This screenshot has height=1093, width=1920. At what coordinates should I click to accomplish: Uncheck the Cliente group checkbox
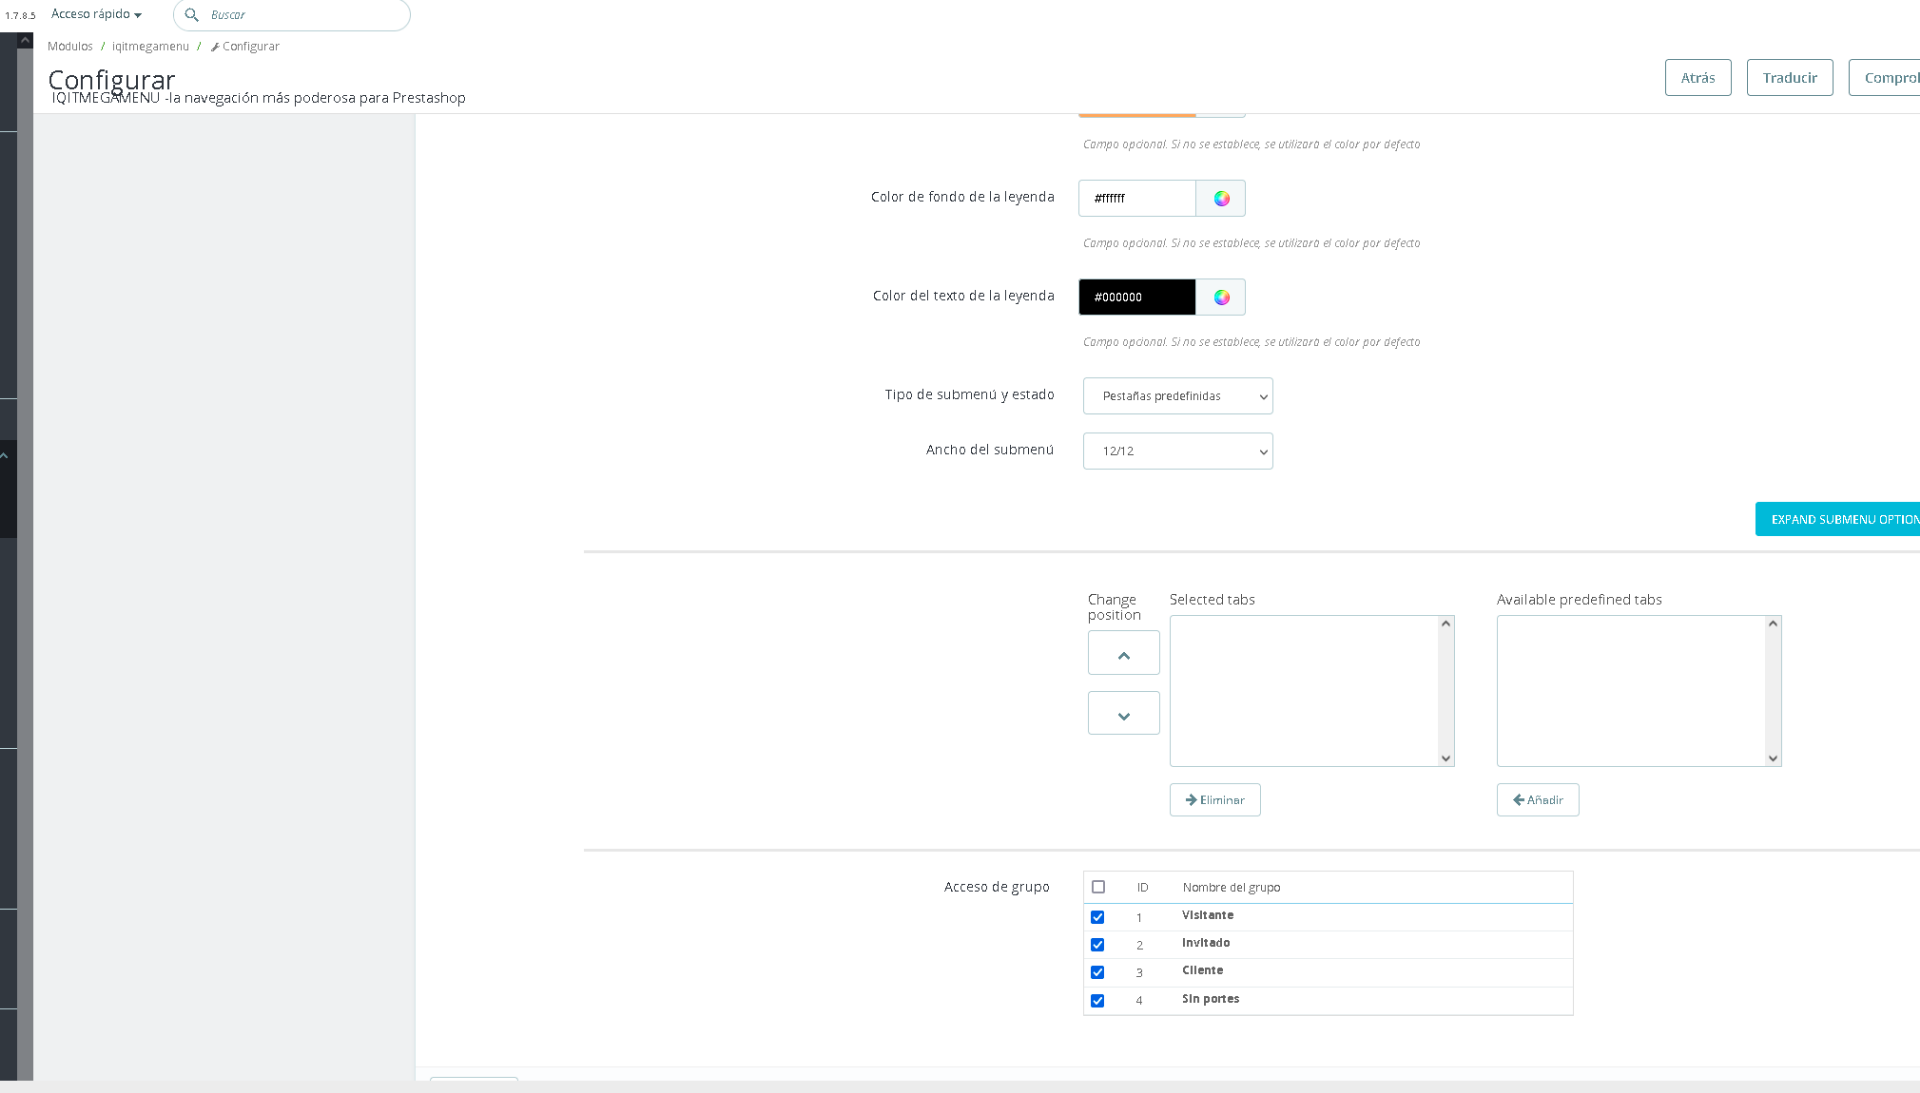tap(1097, 972)
